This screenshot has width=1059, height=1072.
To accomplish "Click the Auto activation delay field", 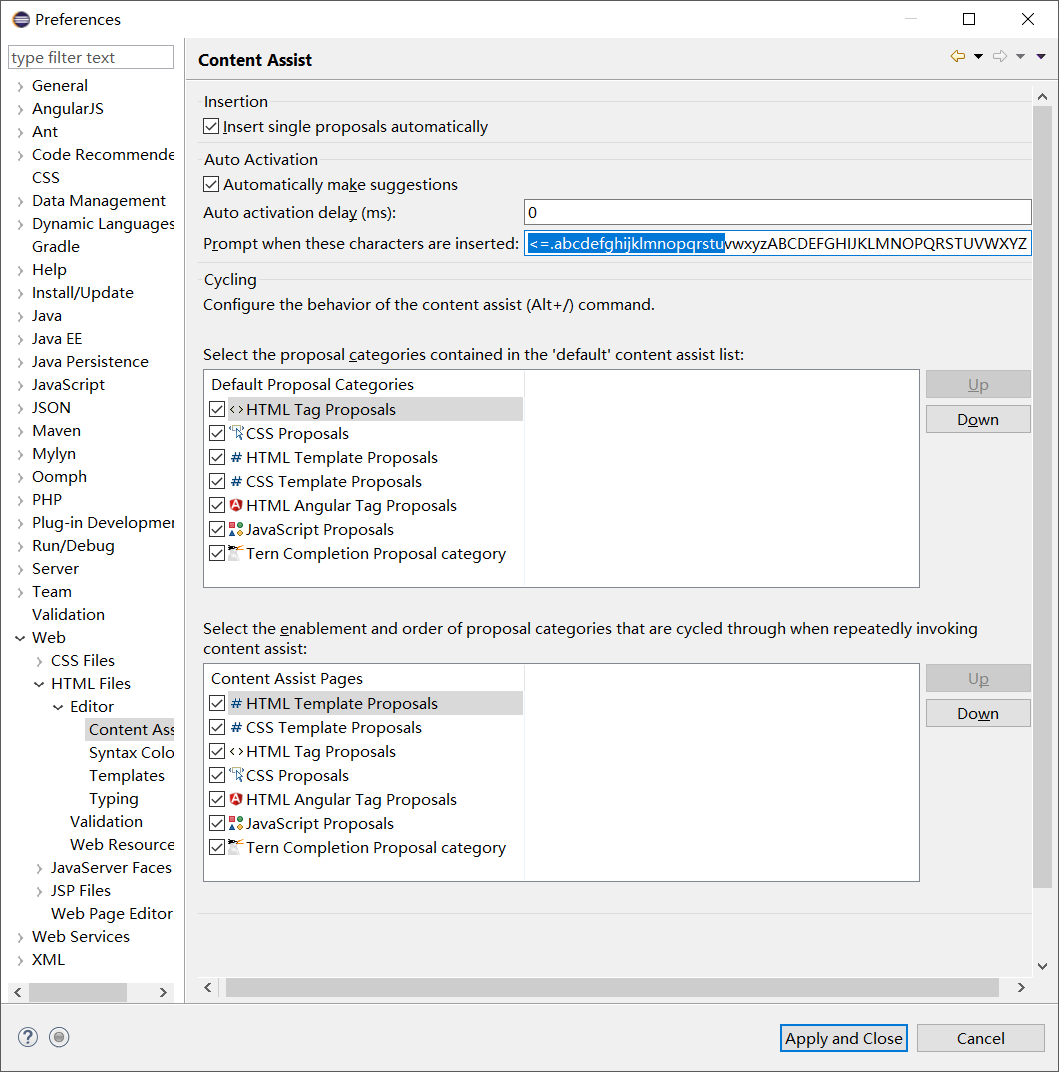I will (777, 212).
